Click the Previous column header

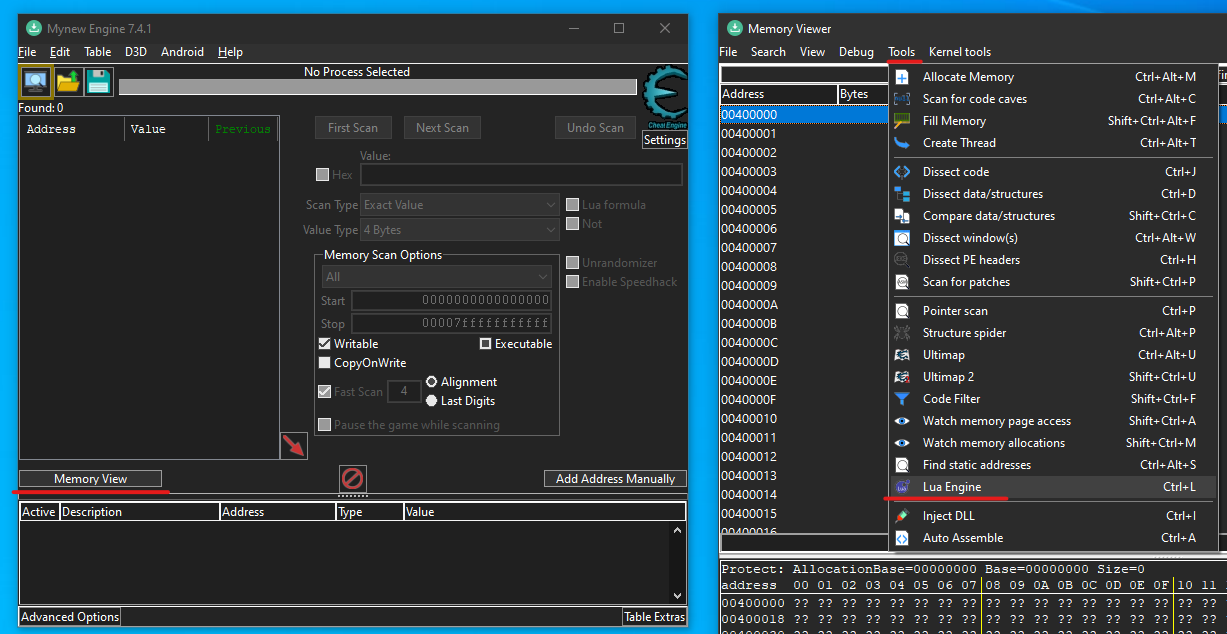[x=243, y=129]
